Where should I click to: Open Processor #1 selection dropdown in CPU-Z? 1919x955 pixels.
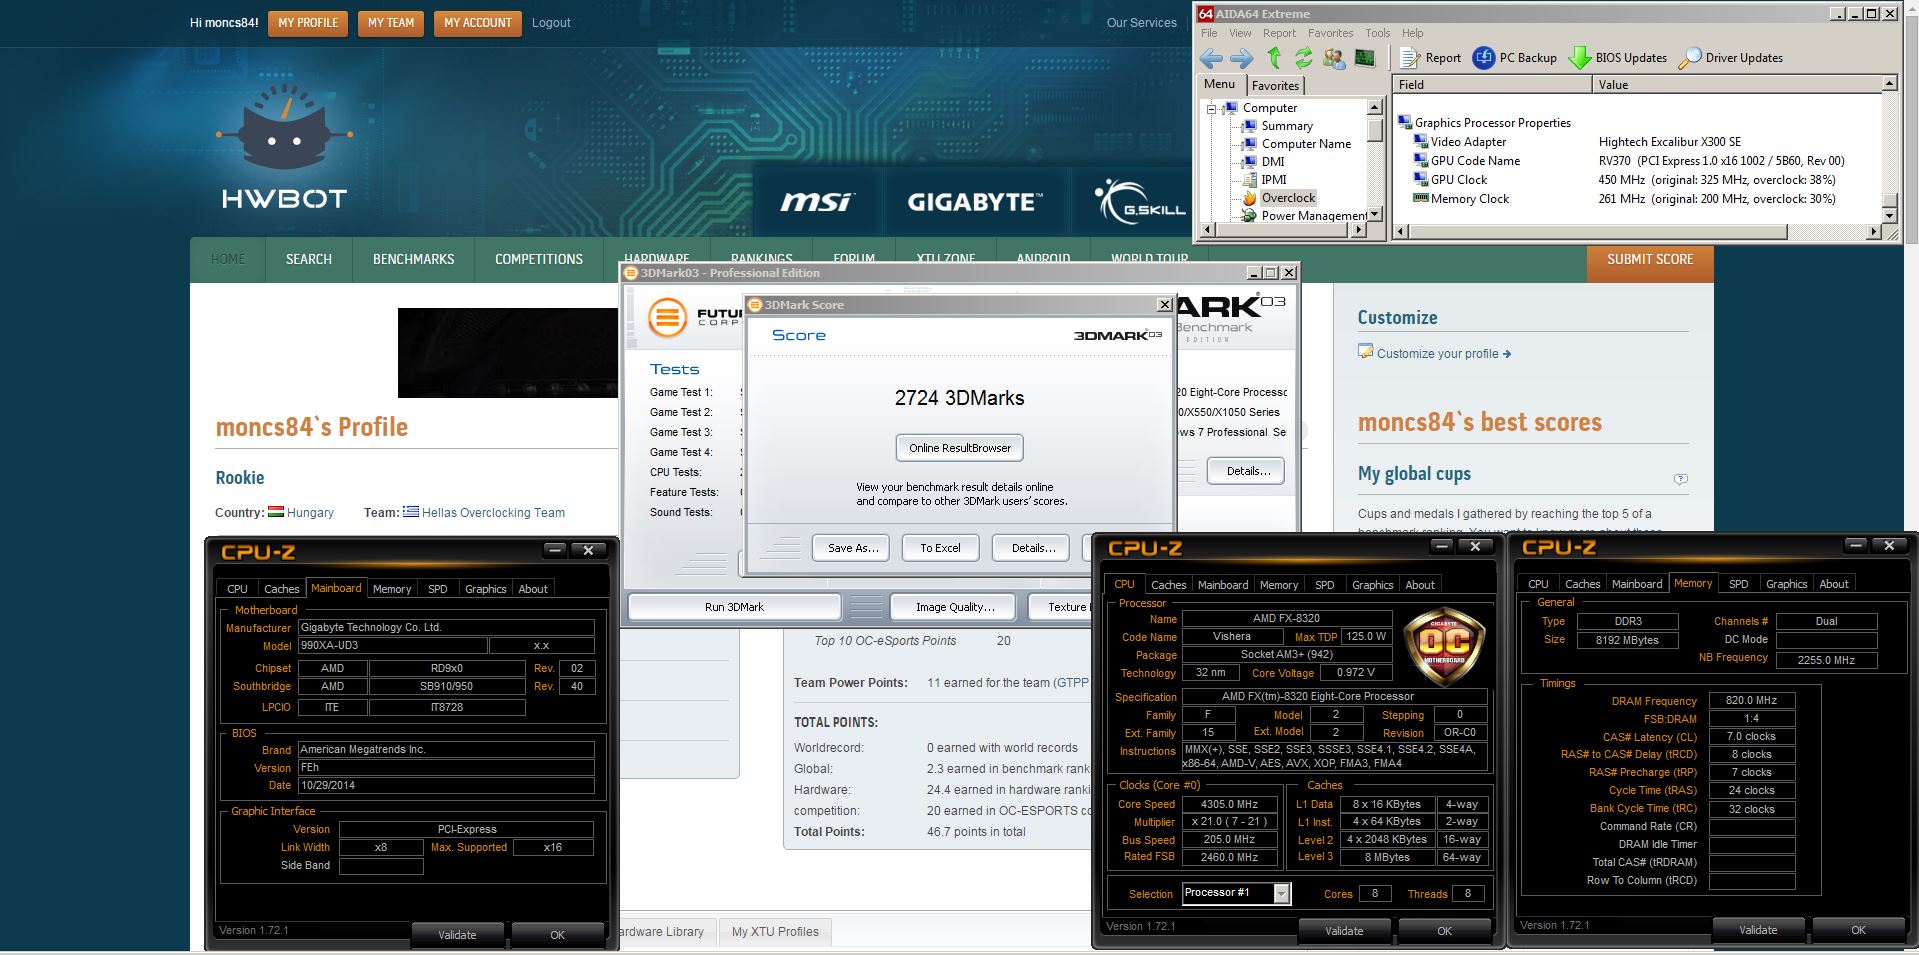1237,893
